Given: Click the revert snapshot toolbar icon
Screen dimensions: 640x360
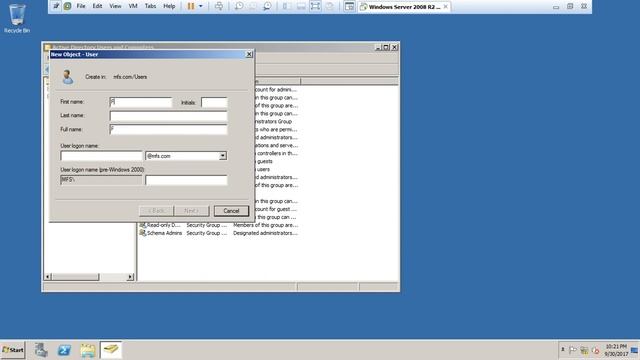Looking at the screenshot, I should click(x=253, y=6).
